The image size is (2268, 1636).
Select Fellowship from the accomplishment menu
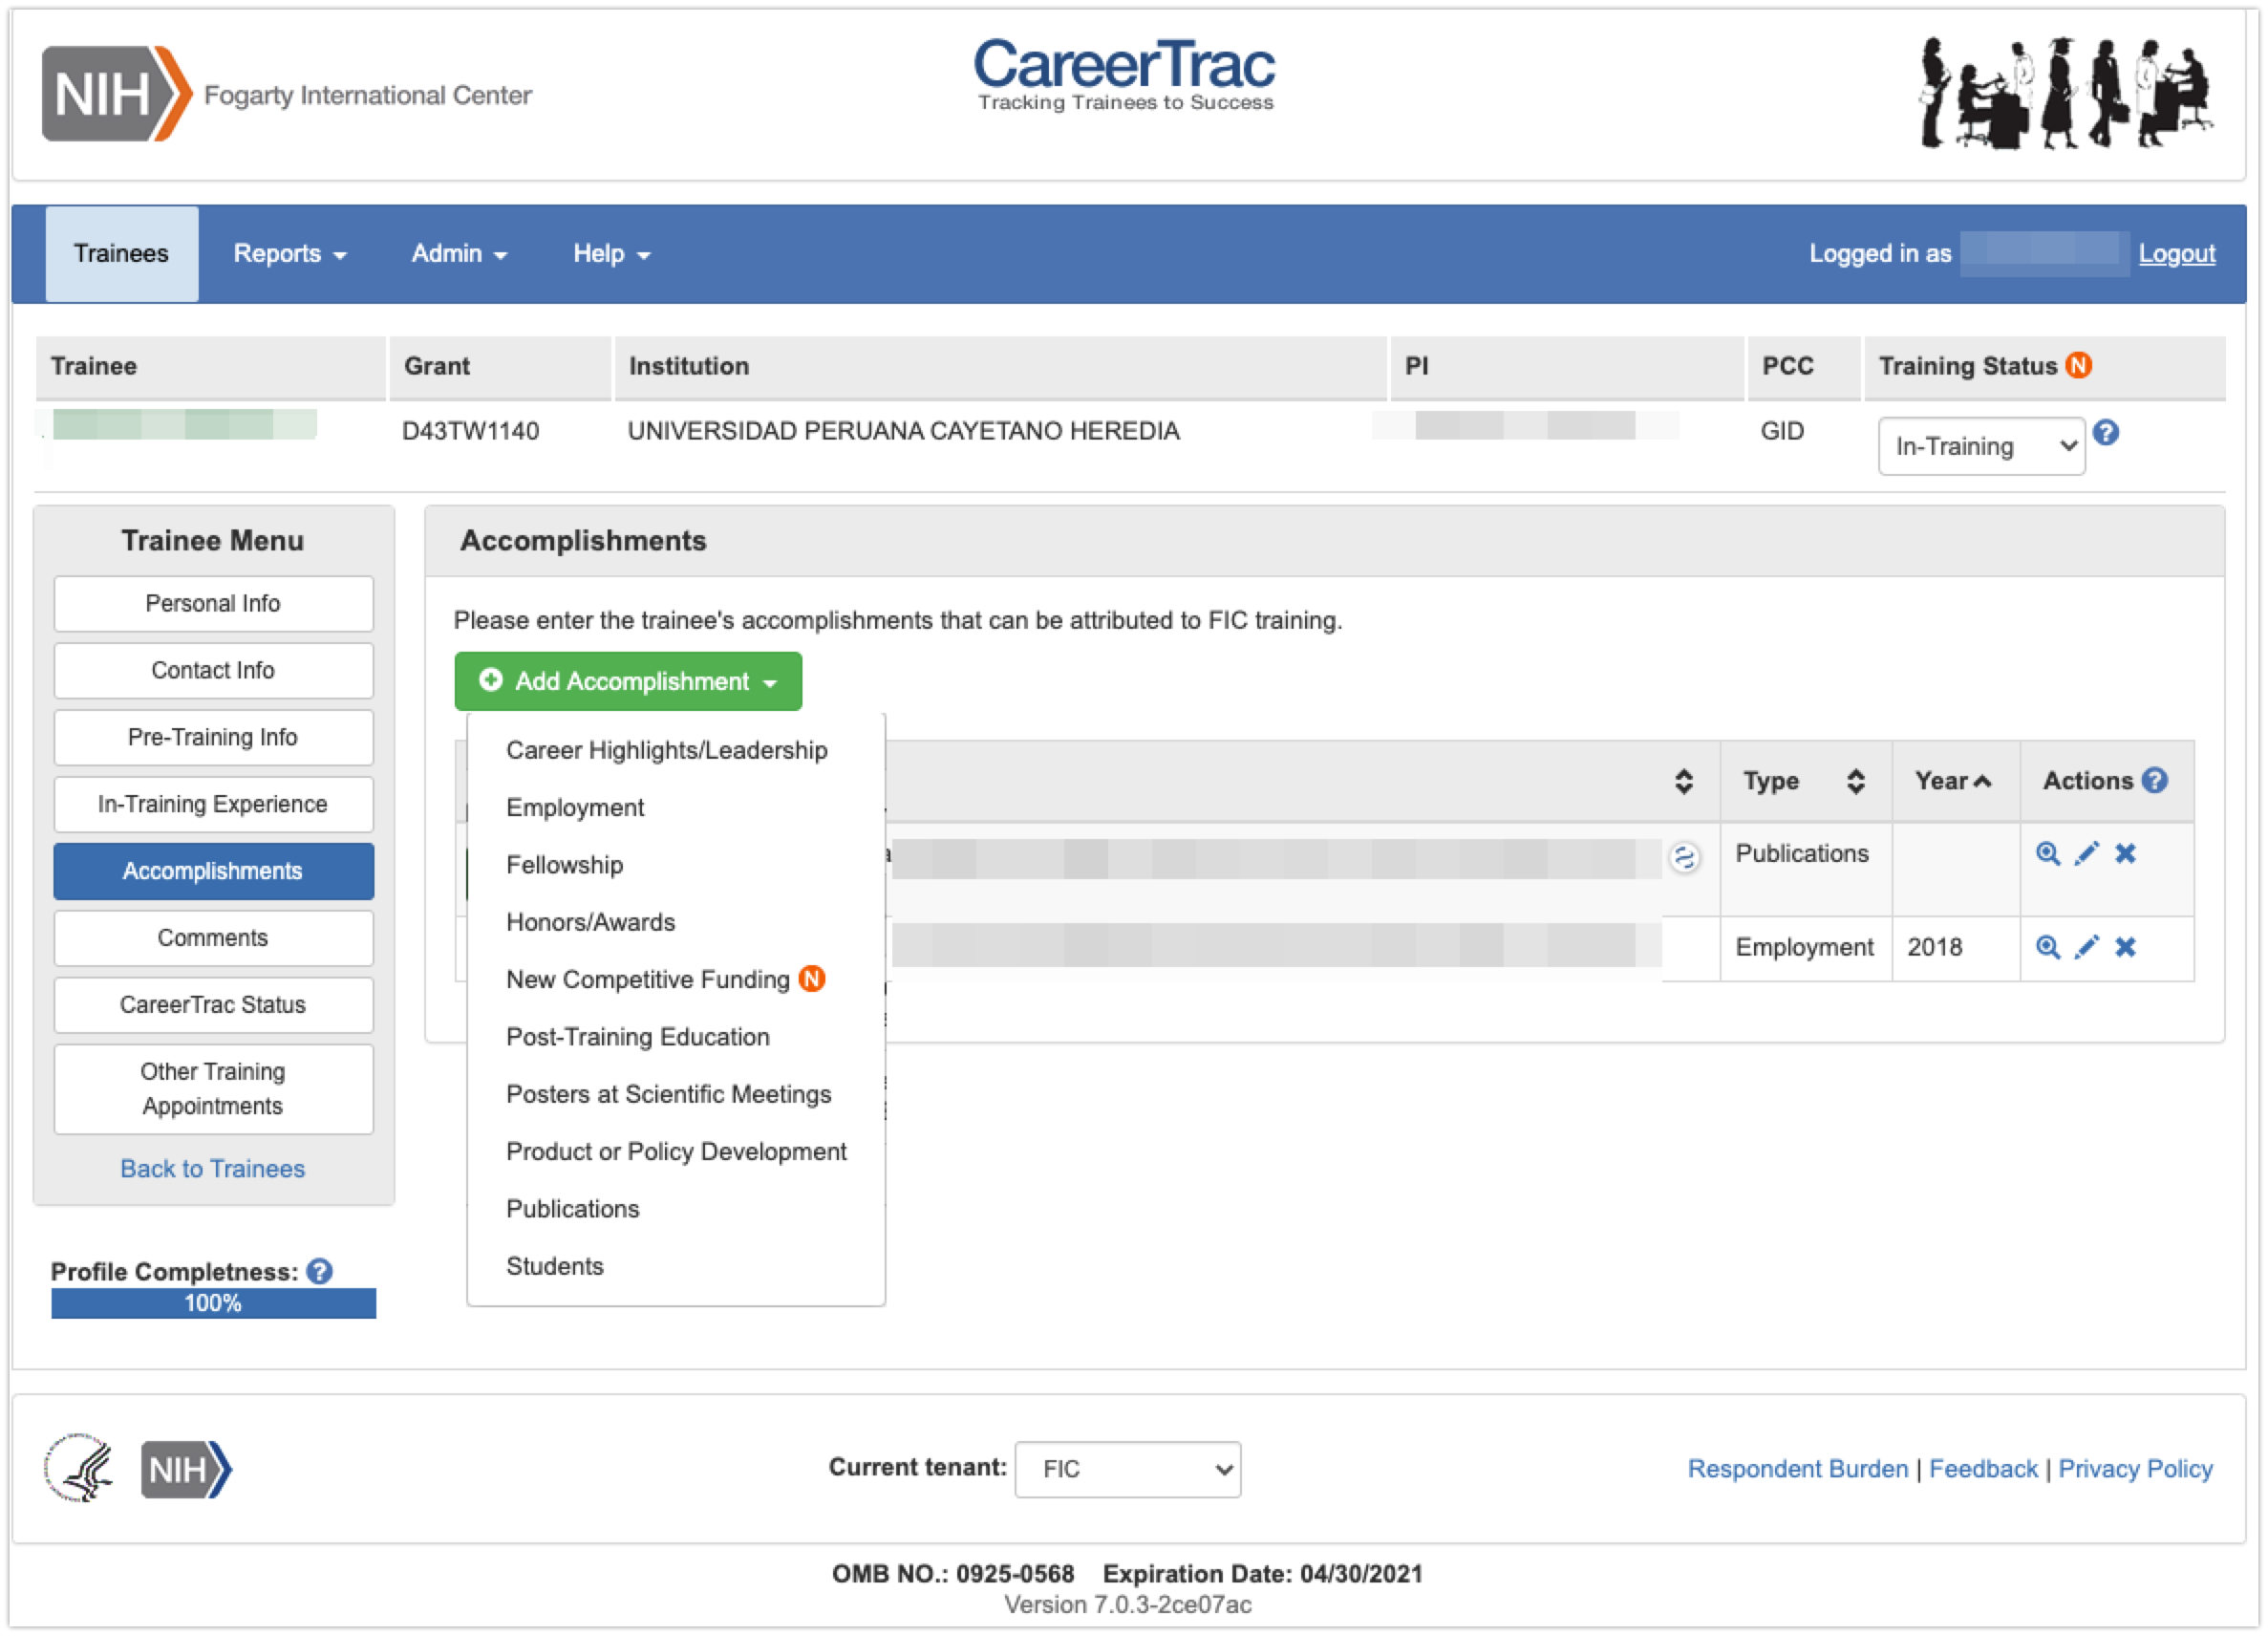[564, 865]
